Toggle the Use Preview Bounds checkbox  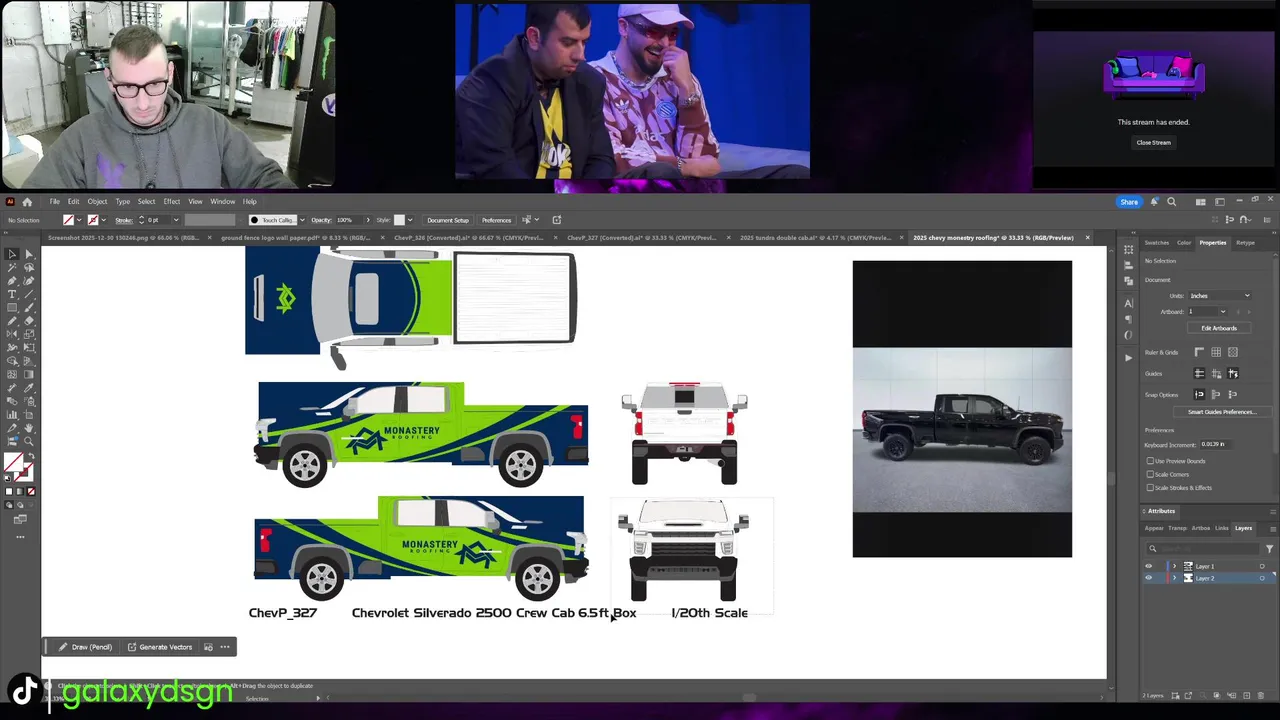(1150, 461)
